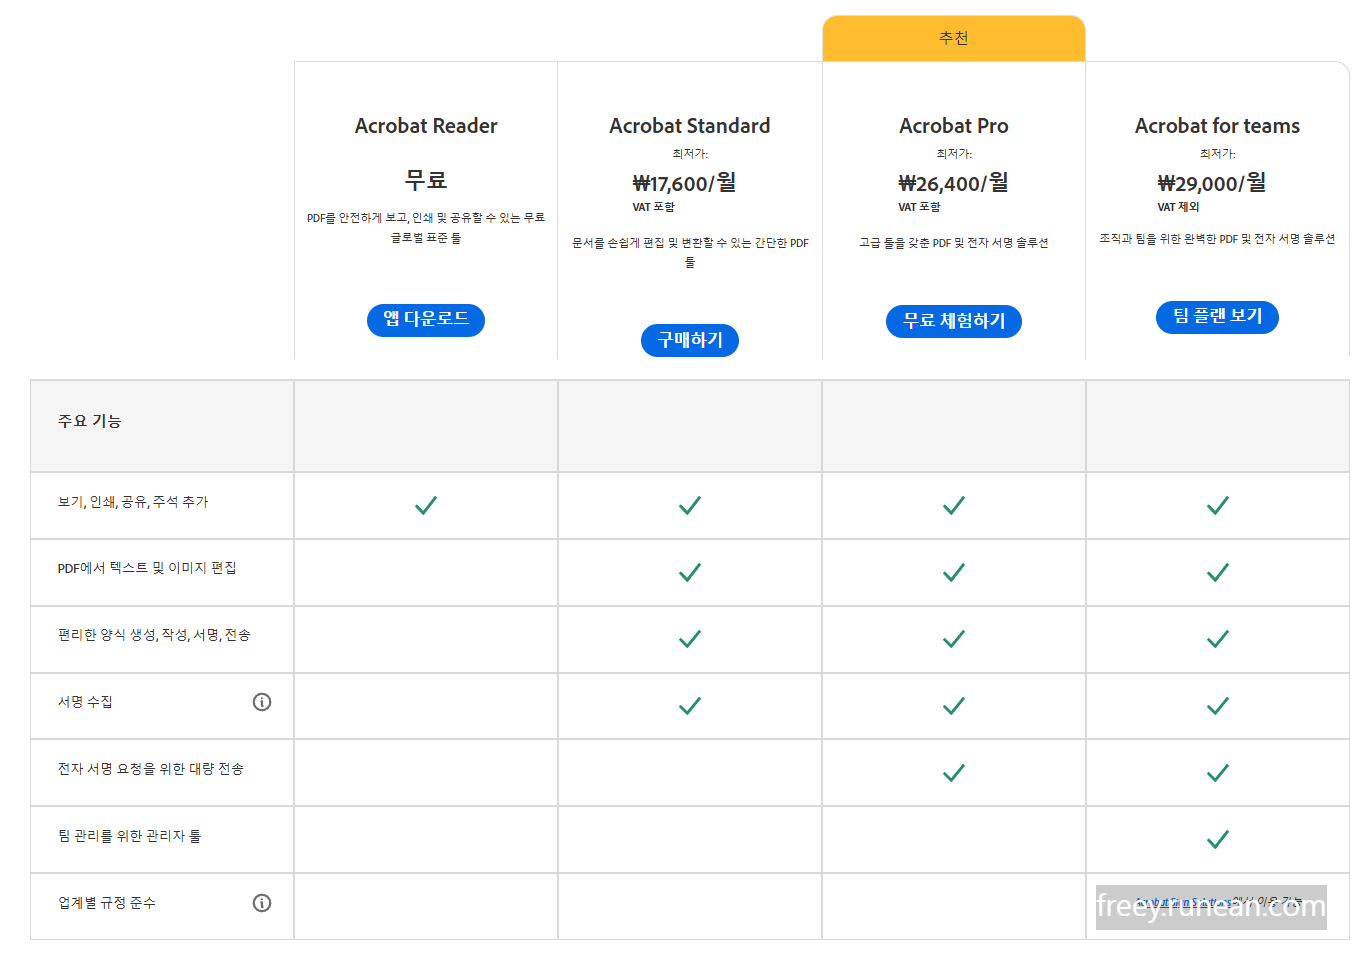This screenshot has height=970, width=1367.
Task: Click VAT 제외 note under Acrobat for teams
Action: point(1178,207)
